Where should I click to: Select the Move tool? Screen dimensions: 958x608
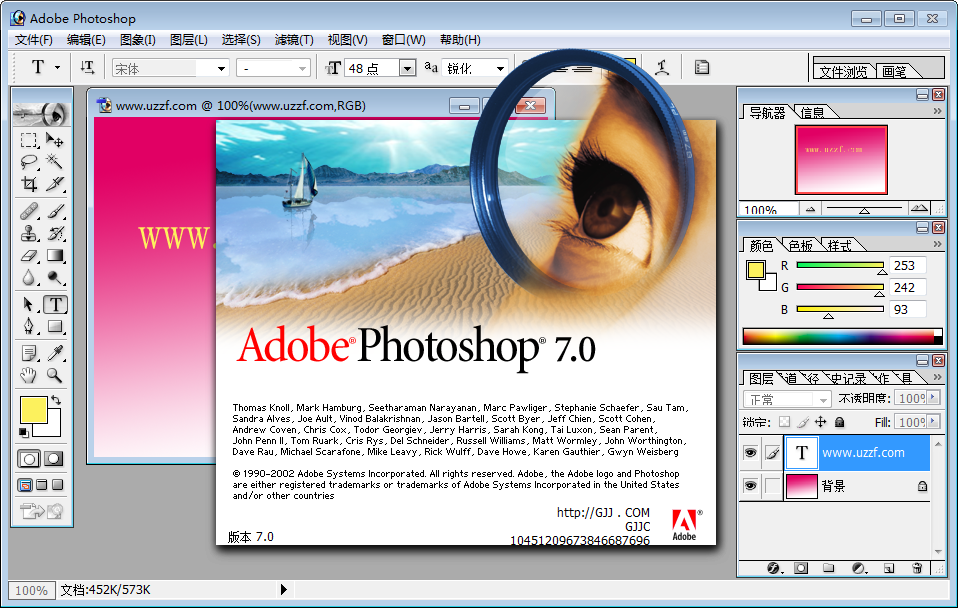point(55,141)
